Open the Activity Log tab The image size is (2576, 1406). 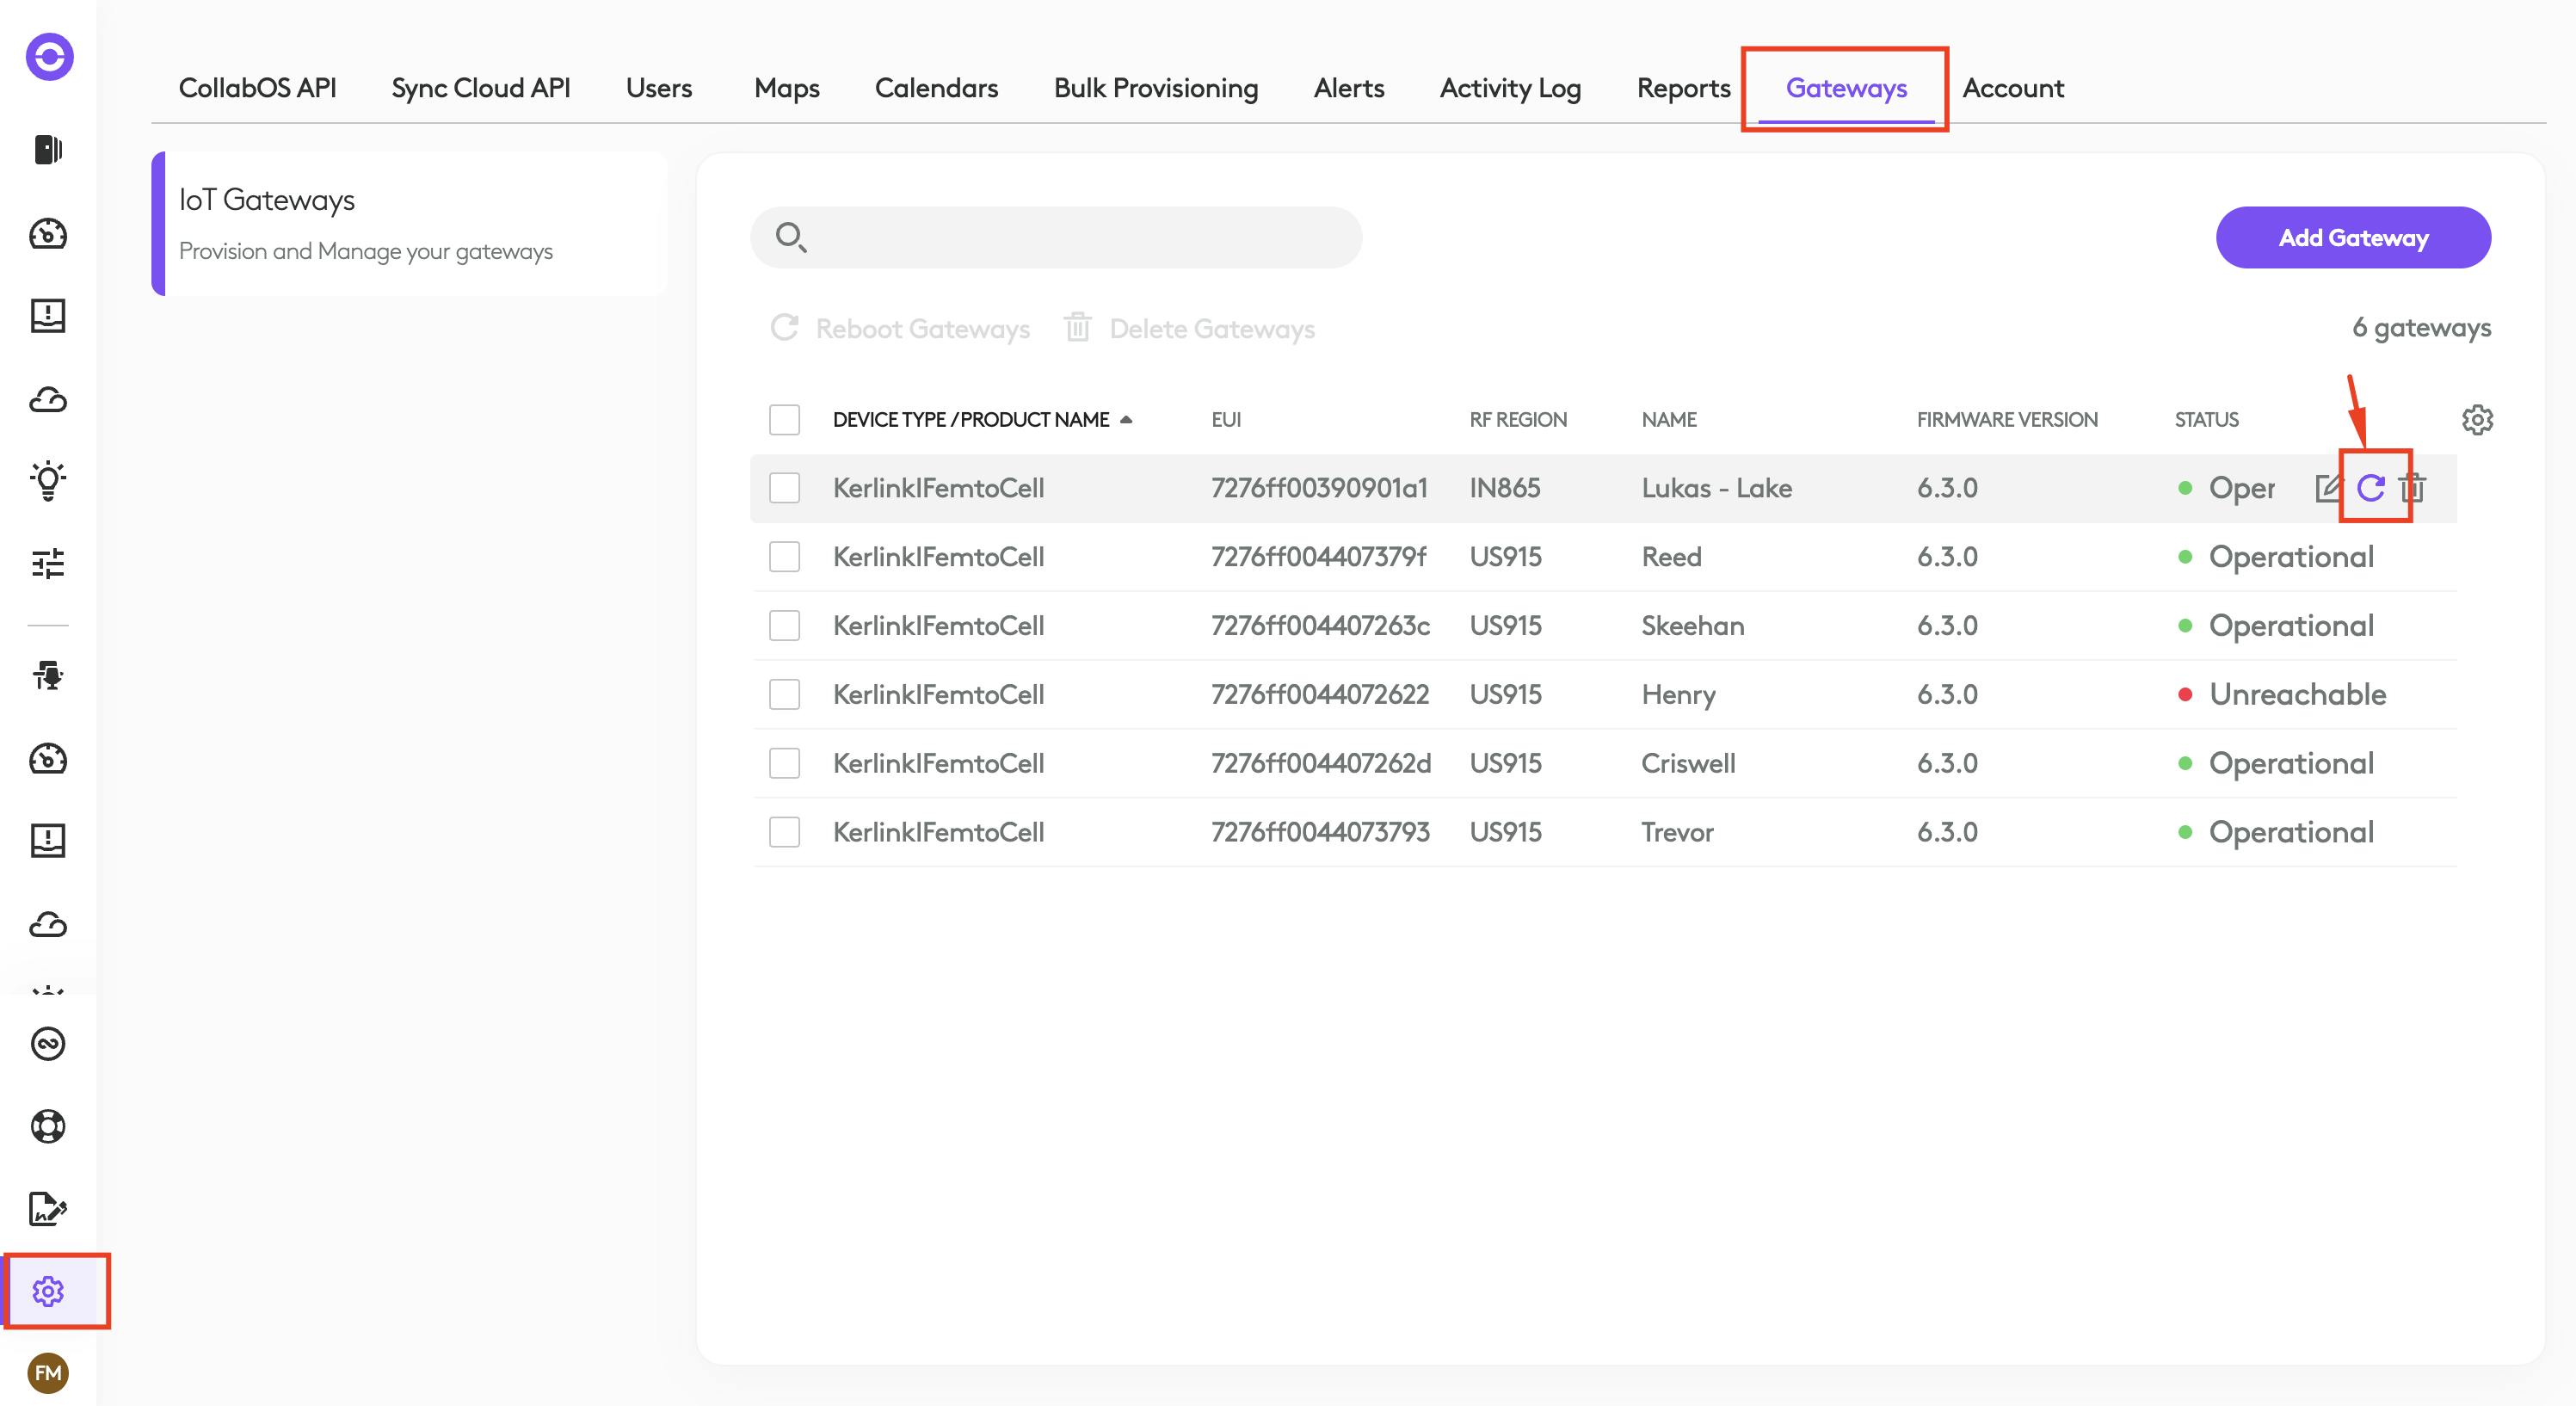[1509, 88]
